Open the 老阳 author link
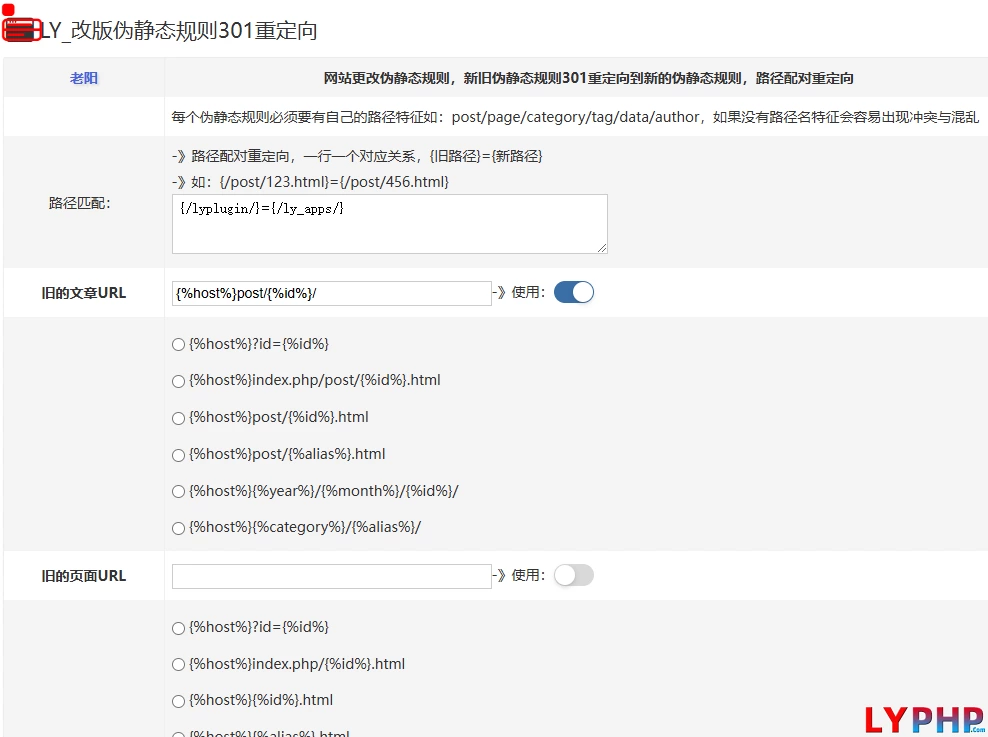The width and height of the screenshot is (988, 737). coord(84,78)
